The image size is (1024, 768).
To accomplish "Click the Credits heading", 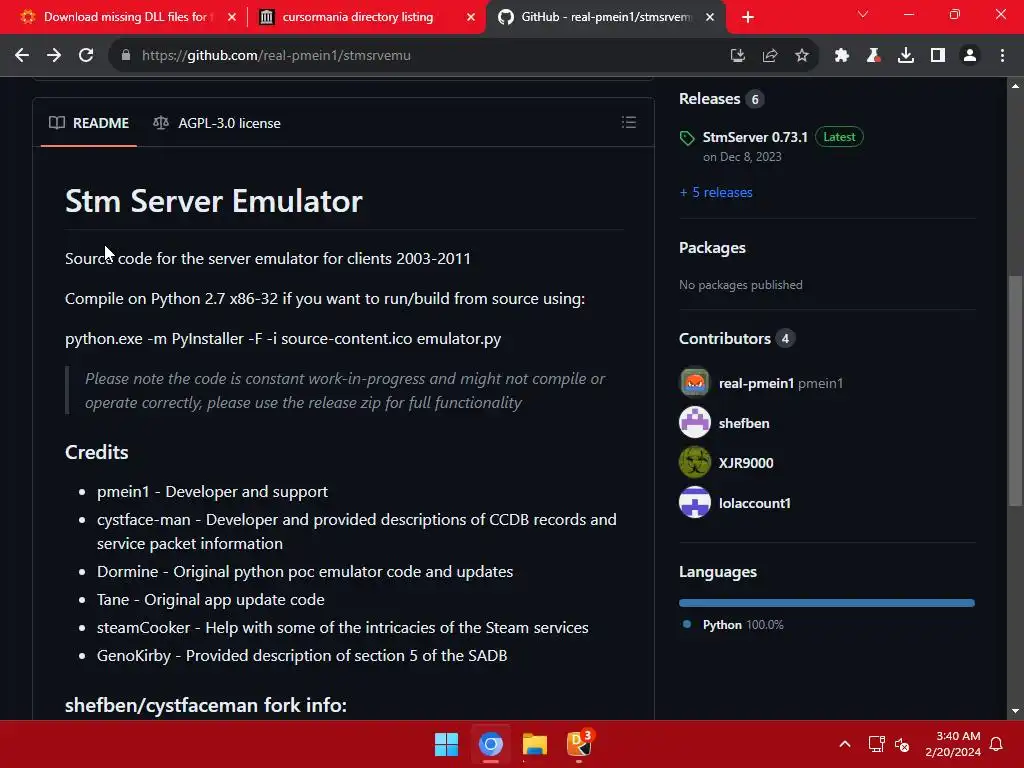I will [97, 452].
